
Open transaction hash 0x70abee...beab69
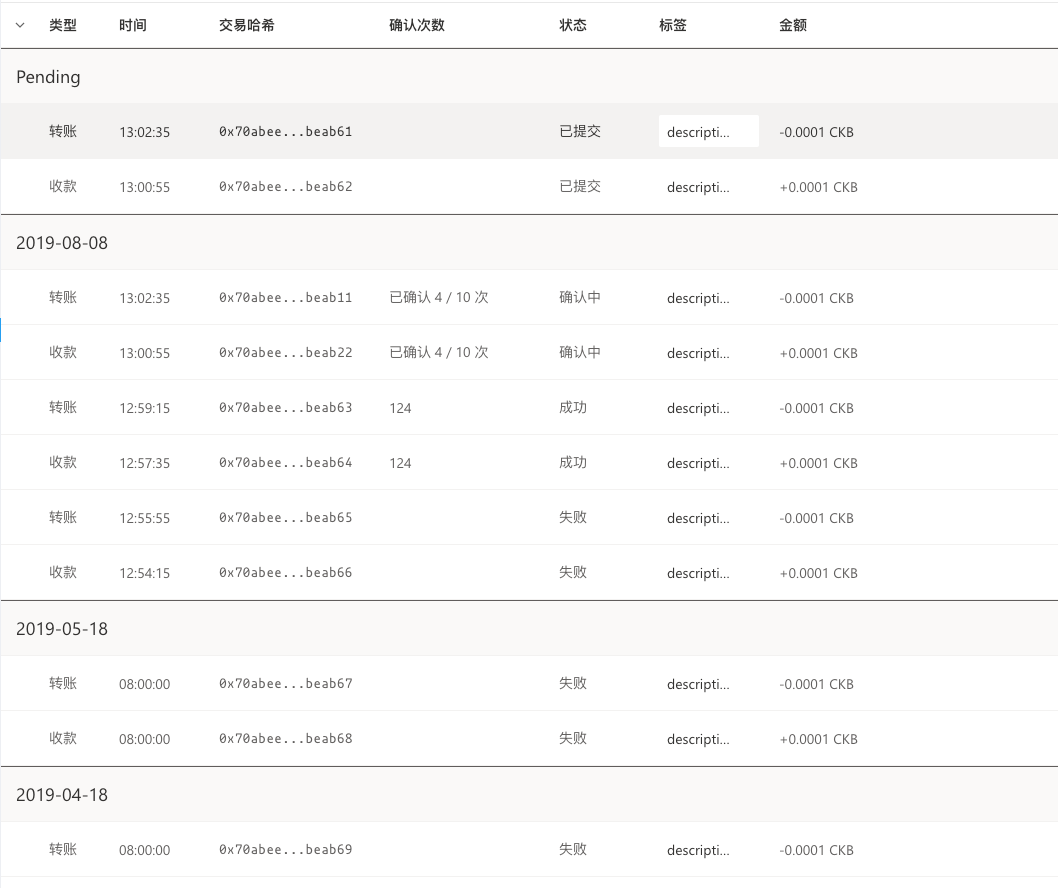[x=285, y=850]
